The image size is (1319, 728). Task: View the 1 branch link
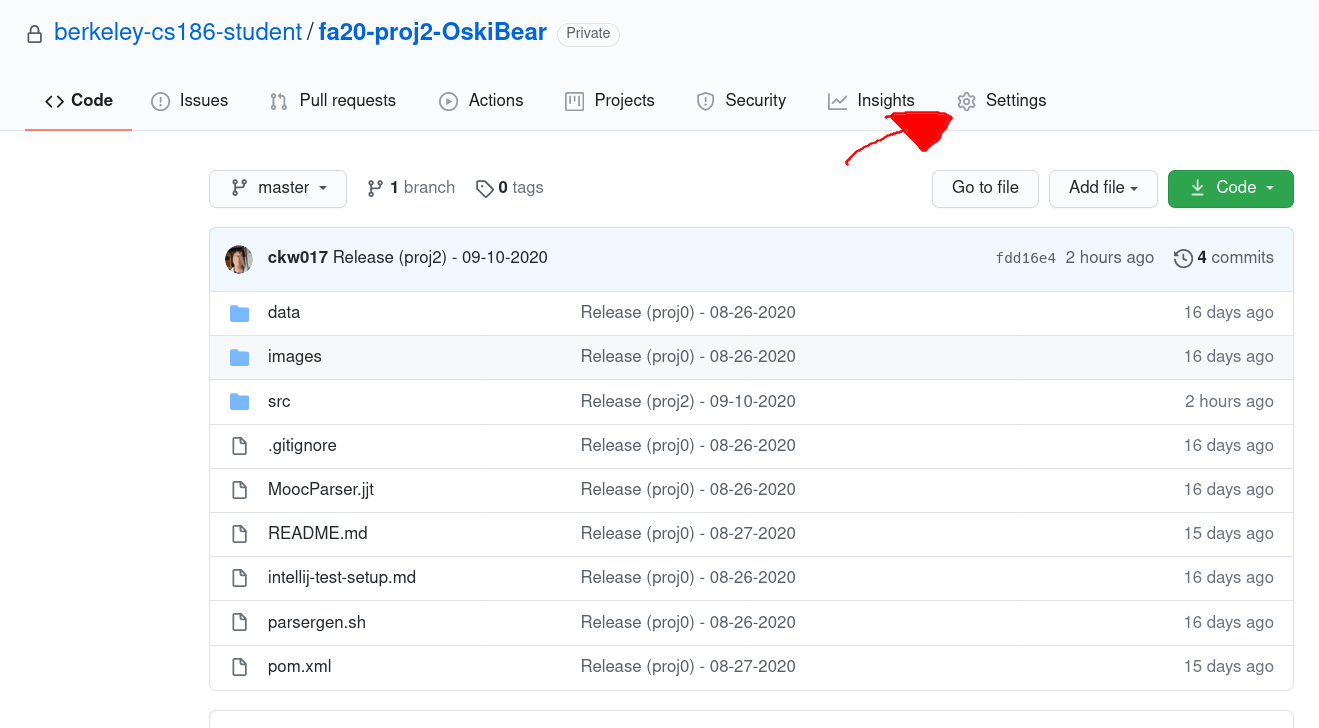[x=411, y=188]
